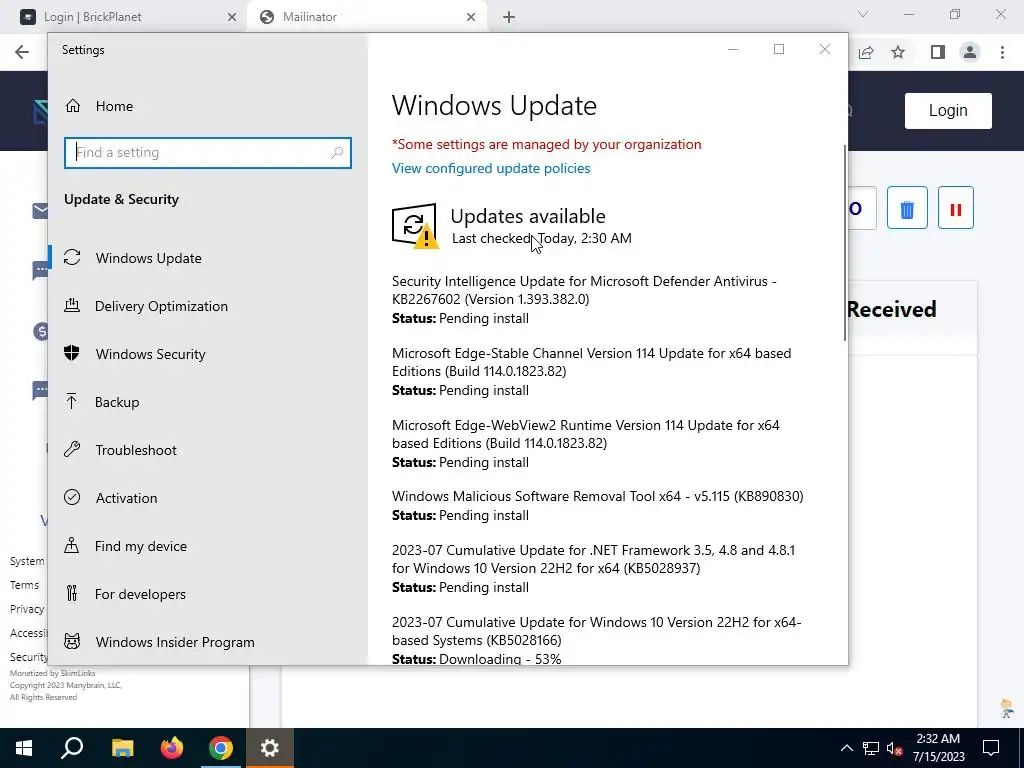This screenshot has height=768, width=1024.
Task: Switch to Chrome on the taskbar
Action: click(x=221, y=748)
